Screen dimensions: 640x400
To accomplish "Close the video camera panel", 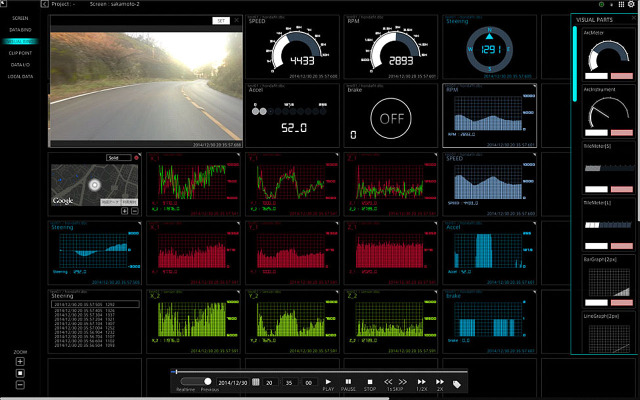I will tap(236, 20).
